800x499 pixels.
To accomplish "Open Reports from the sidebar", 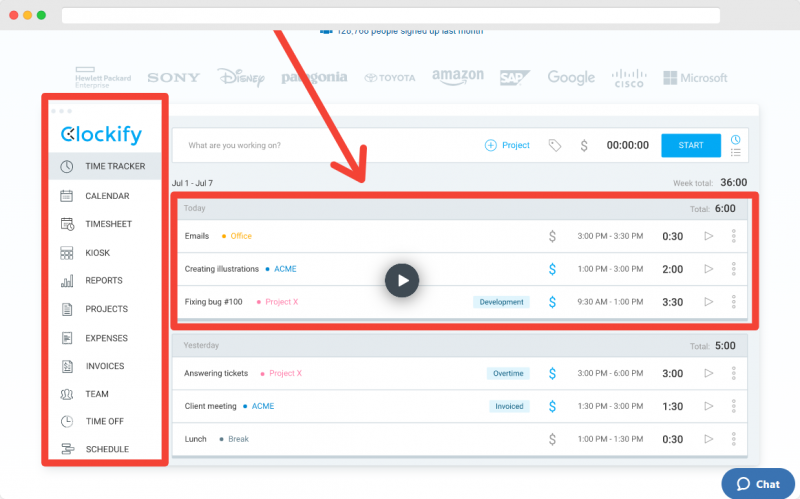I will tap(105, 281).
